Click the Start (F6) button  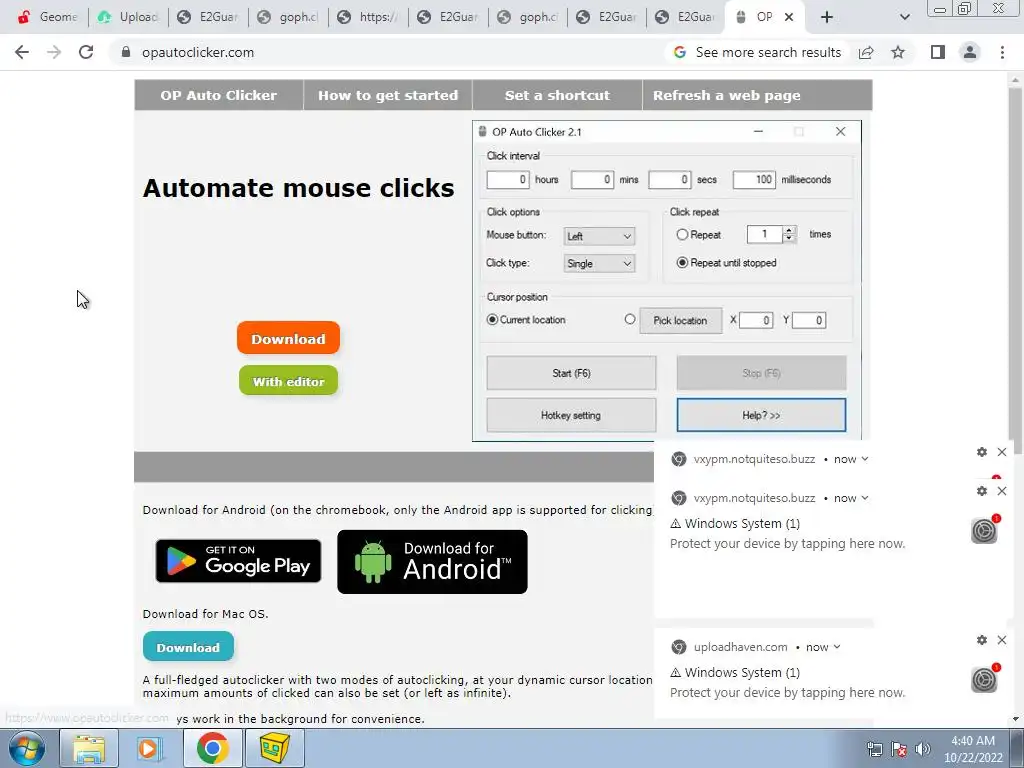(x=571, y=373)
